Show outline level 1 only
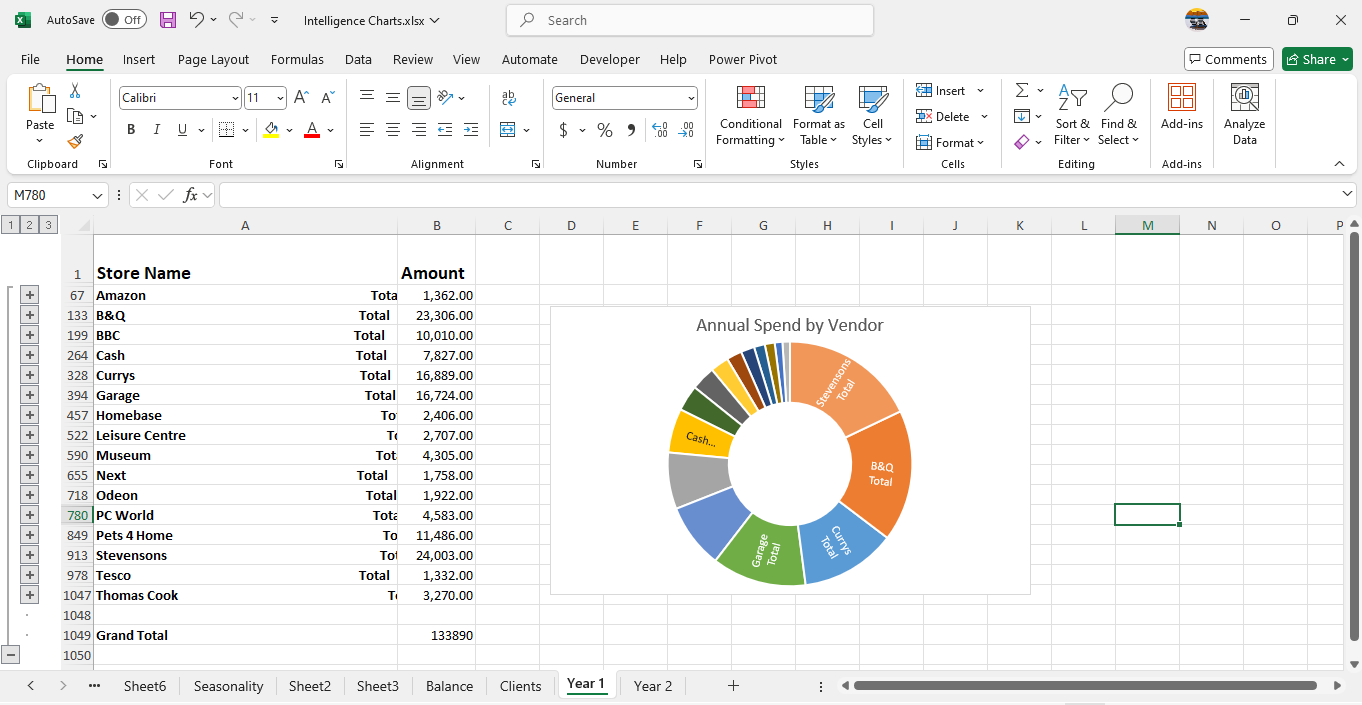Screen dimensions: 1362x705 tap(11, 225)
